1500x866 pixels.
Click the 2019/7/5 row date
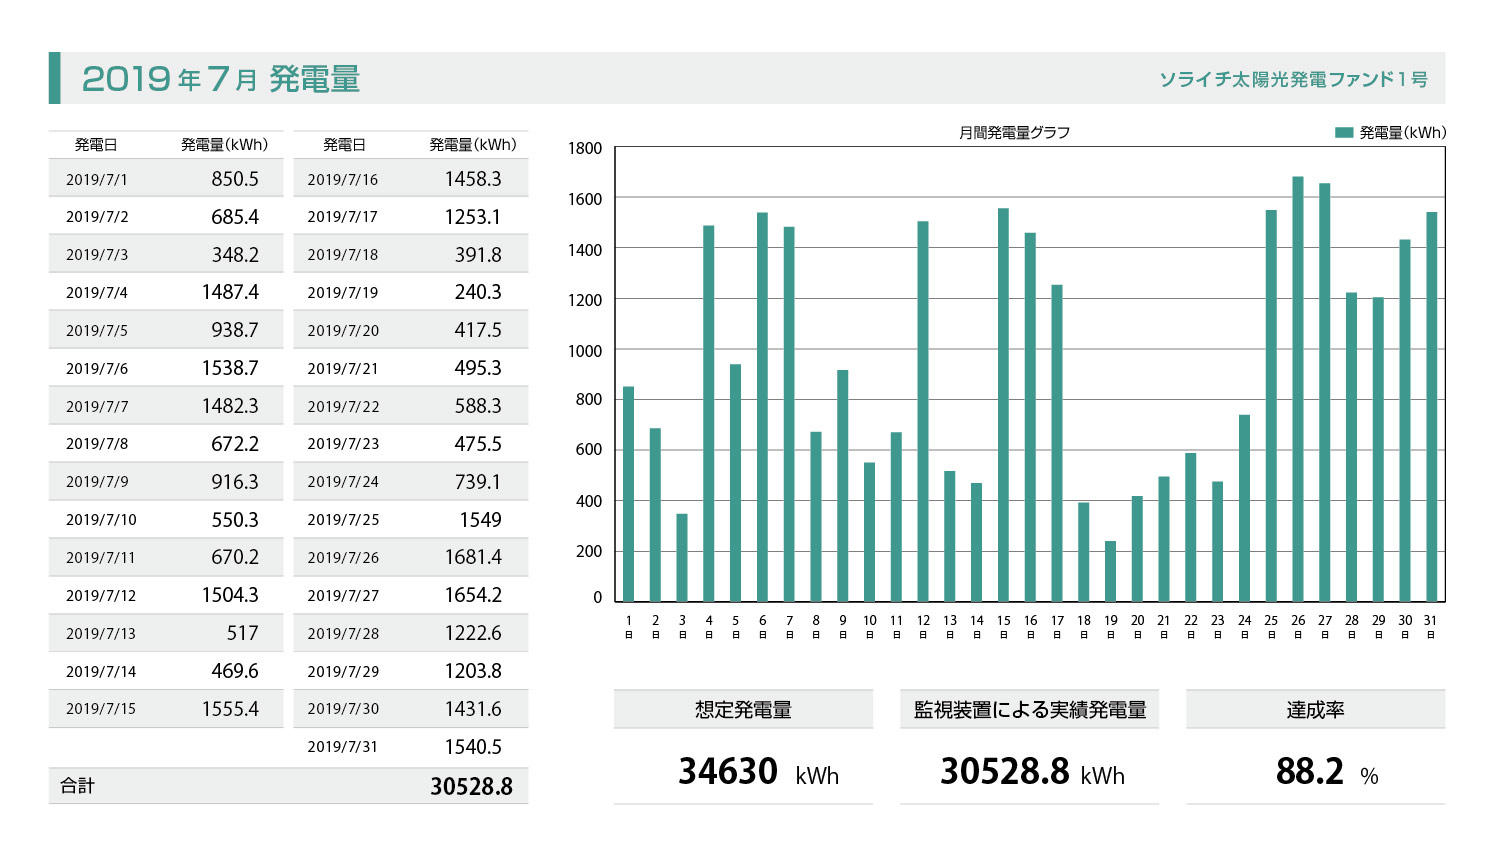coord(97,331)
